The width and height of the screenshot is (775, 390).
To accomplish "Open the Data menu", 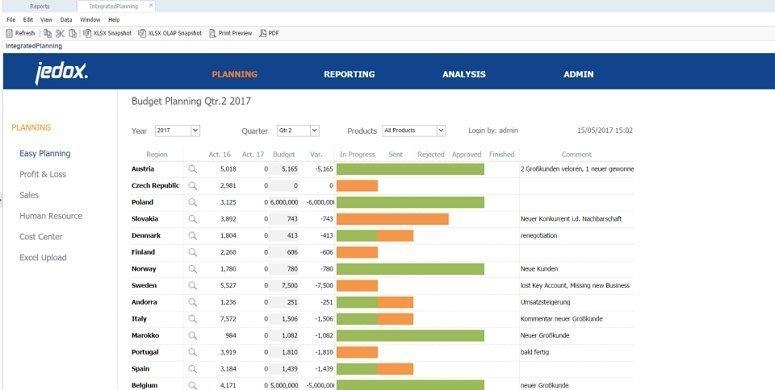I will [x=66, y=20].
